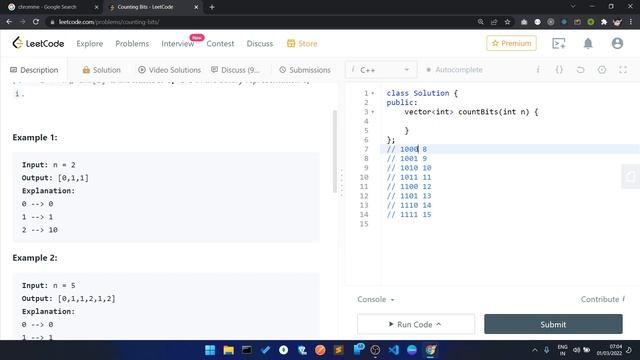Go back to previous page
The width and height of the screenshot is (640, 360).
(x=9, y=22)
